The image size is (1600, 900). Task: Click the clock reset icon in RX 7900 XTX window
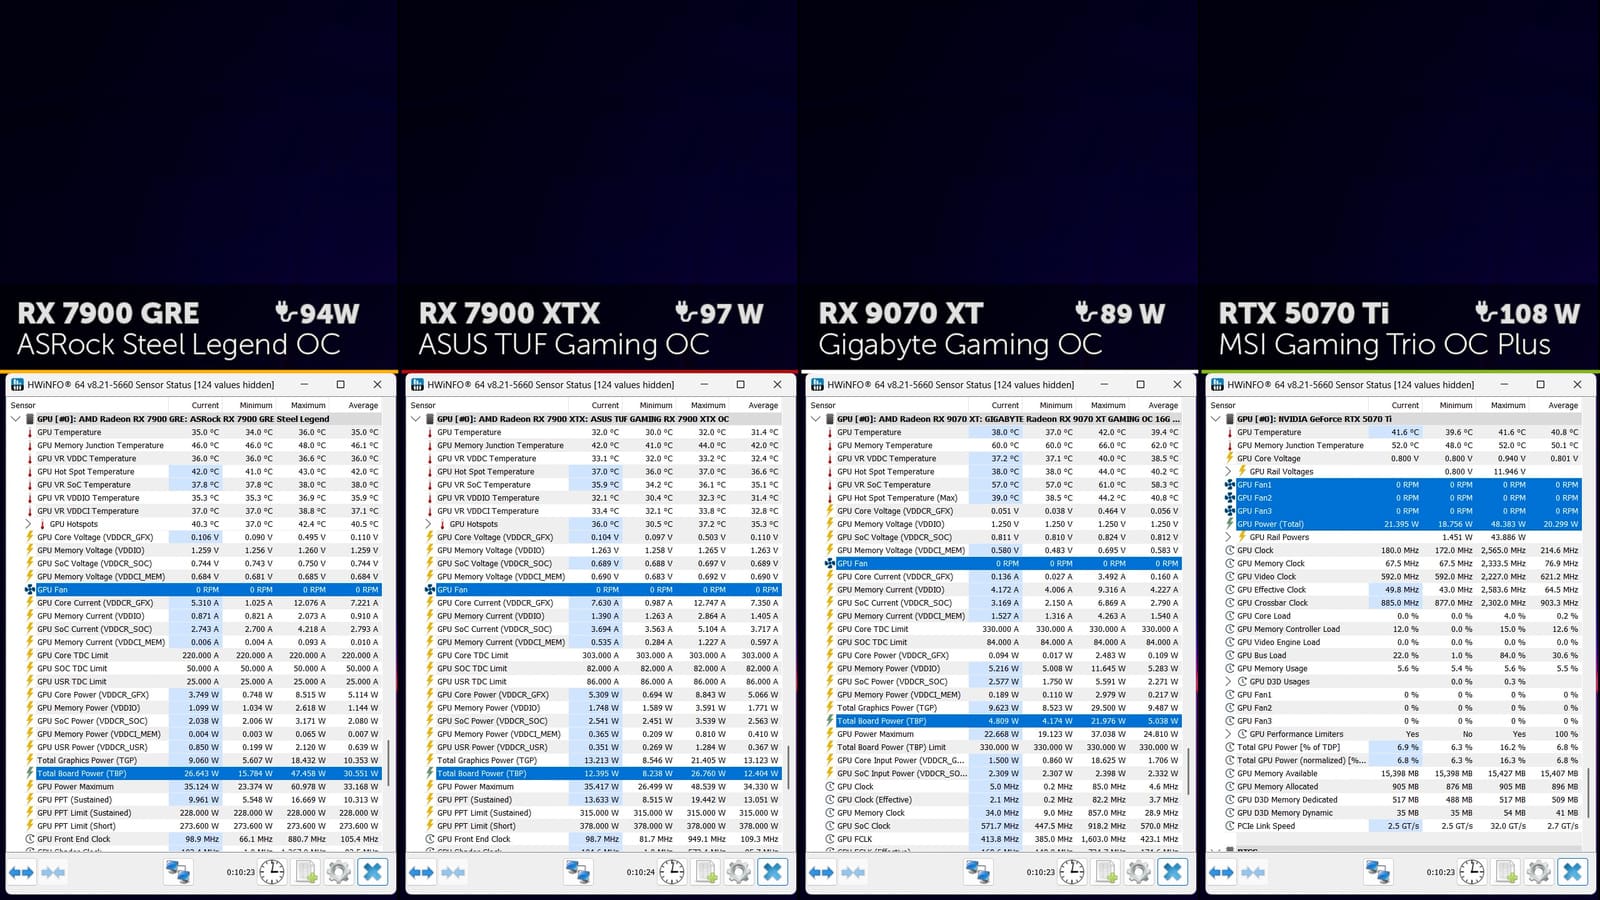click(x=672, y=872)
